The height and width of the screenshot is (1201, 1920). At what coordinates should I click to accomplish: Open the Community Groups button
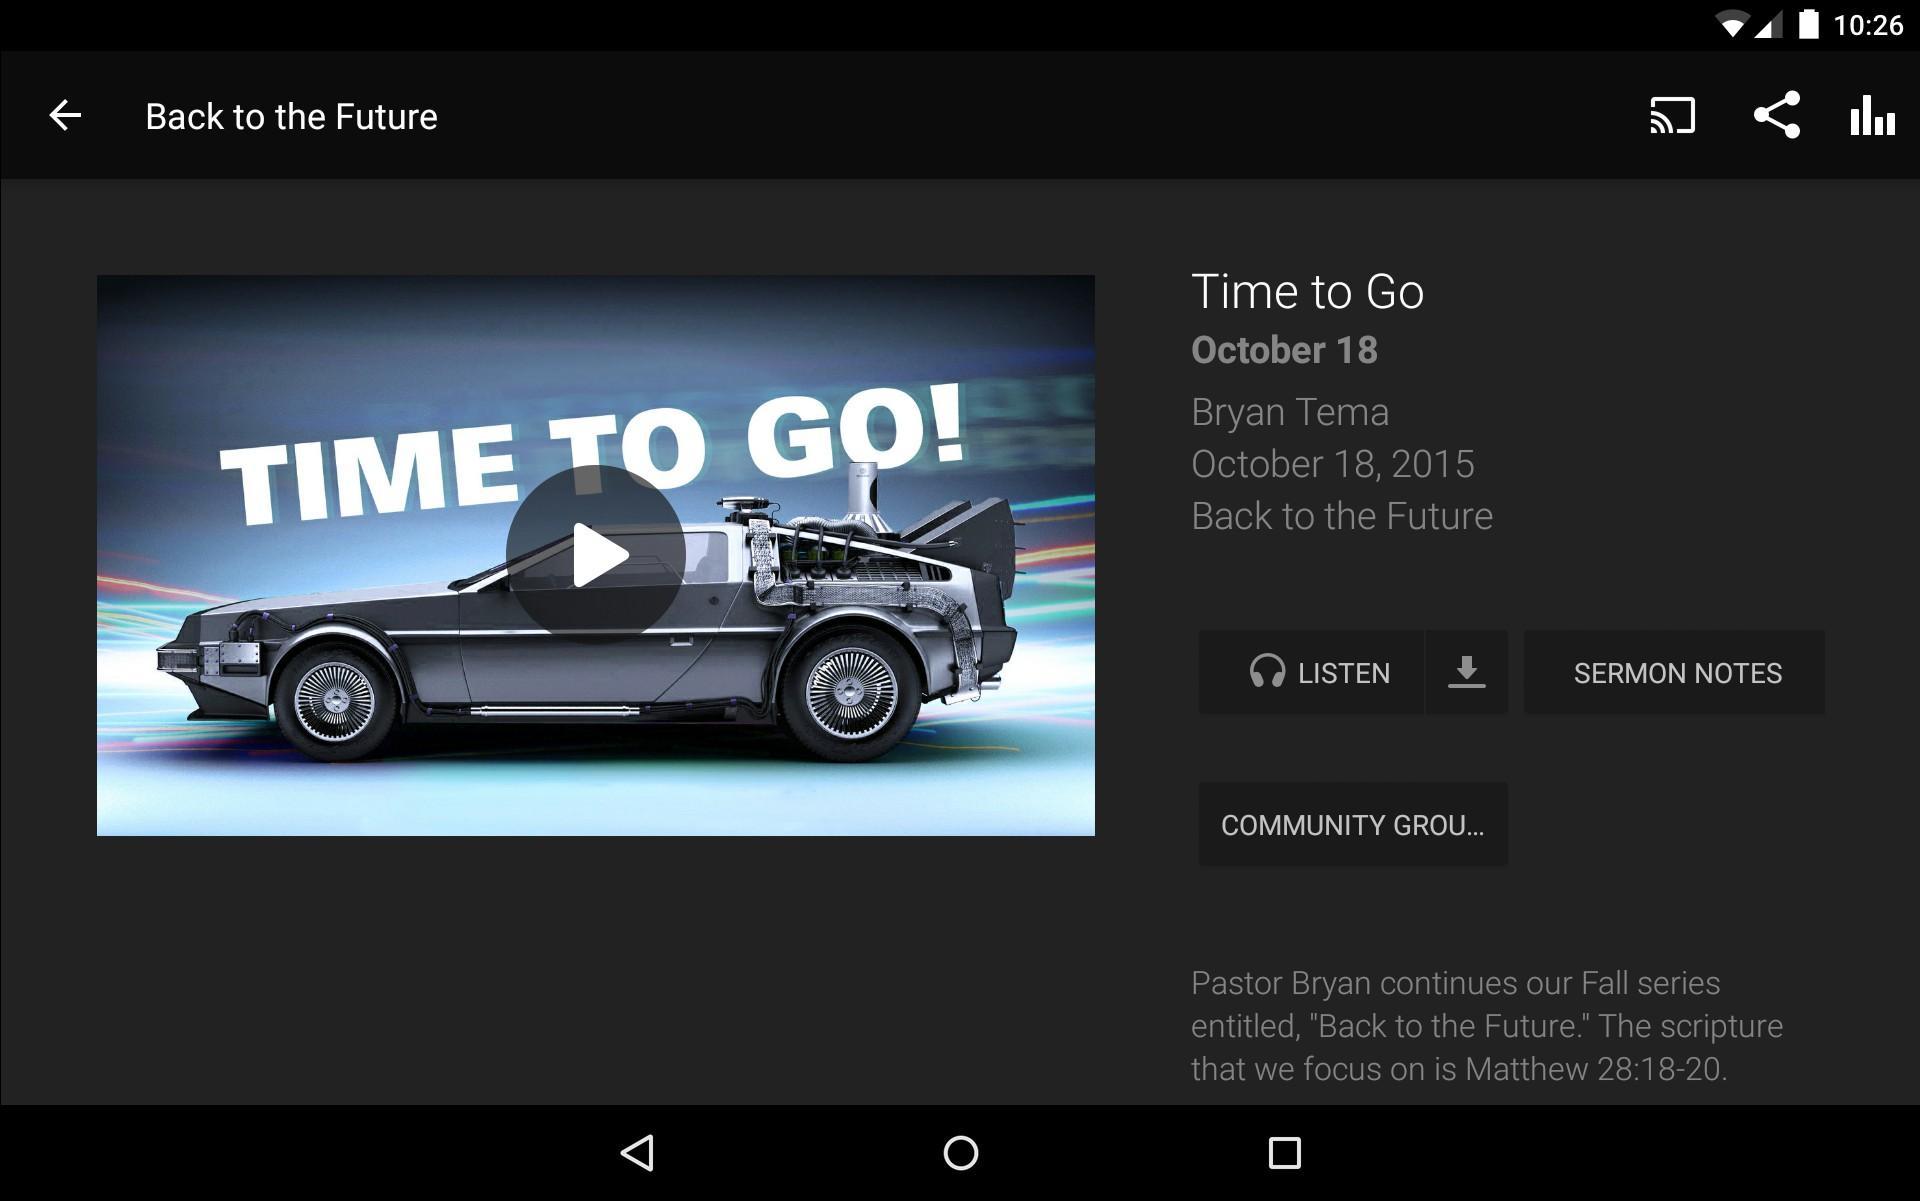1353,825
